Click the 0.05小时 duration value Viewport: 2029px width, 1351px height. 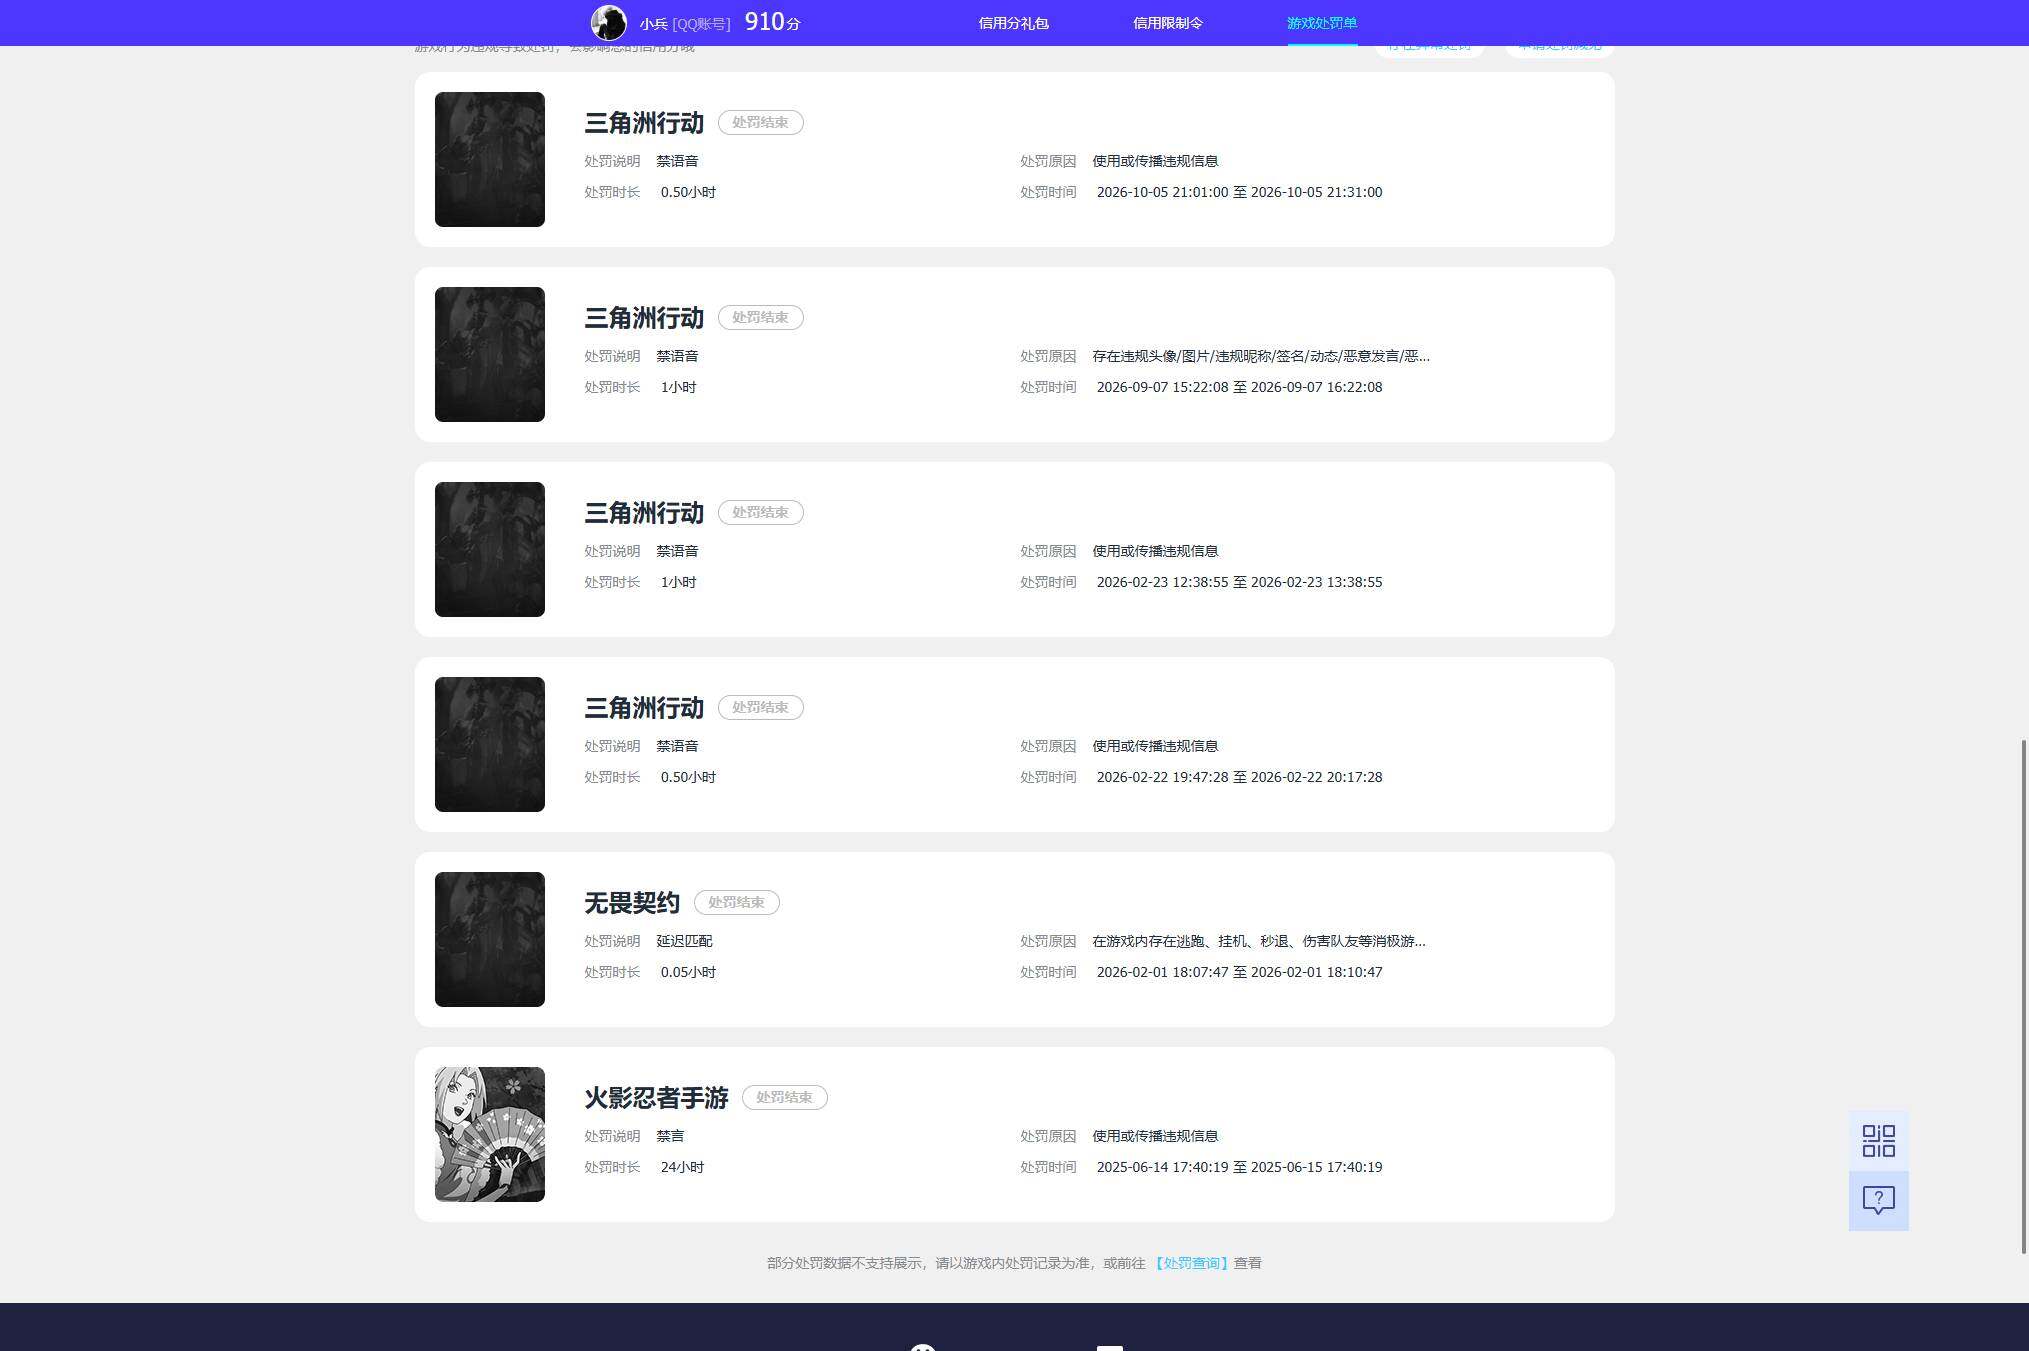(688, 972)
